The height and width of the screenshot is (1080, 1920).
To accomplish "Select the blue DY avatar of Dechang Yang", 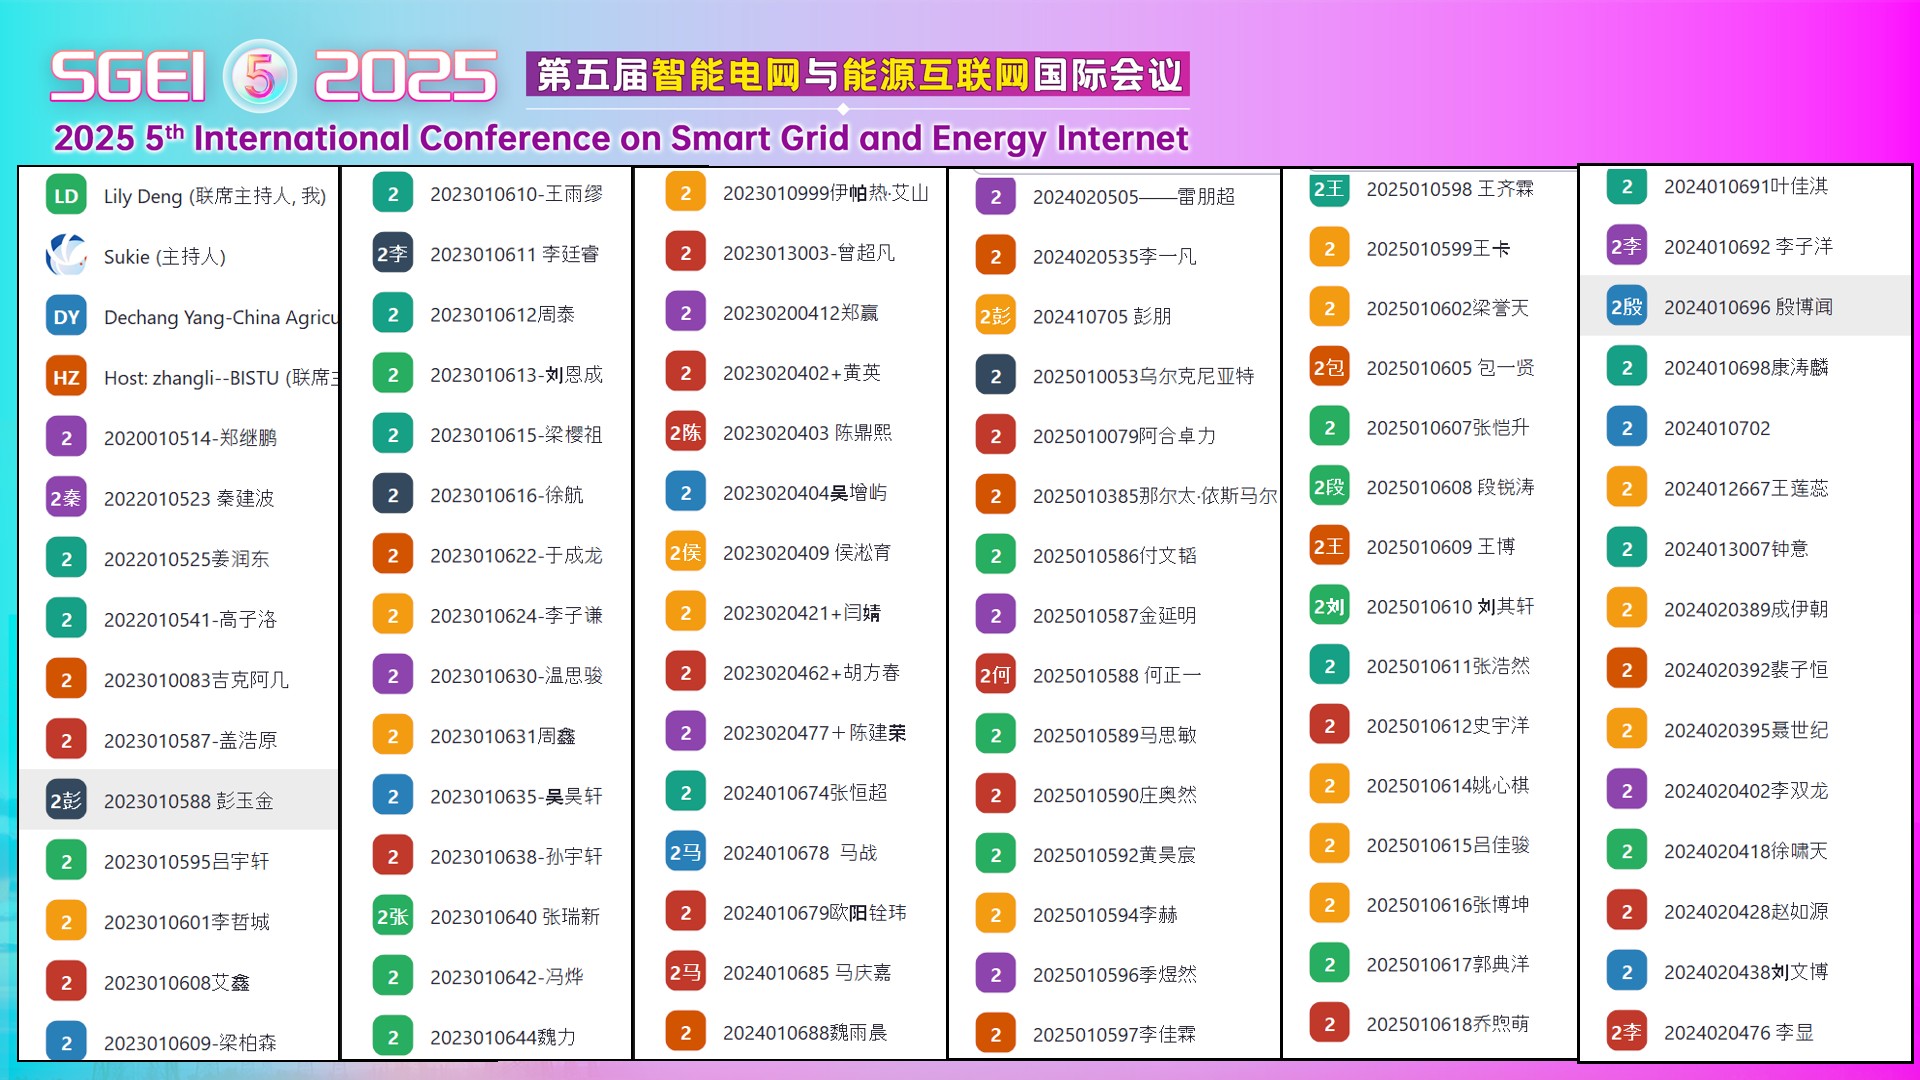I will (66, 316).
